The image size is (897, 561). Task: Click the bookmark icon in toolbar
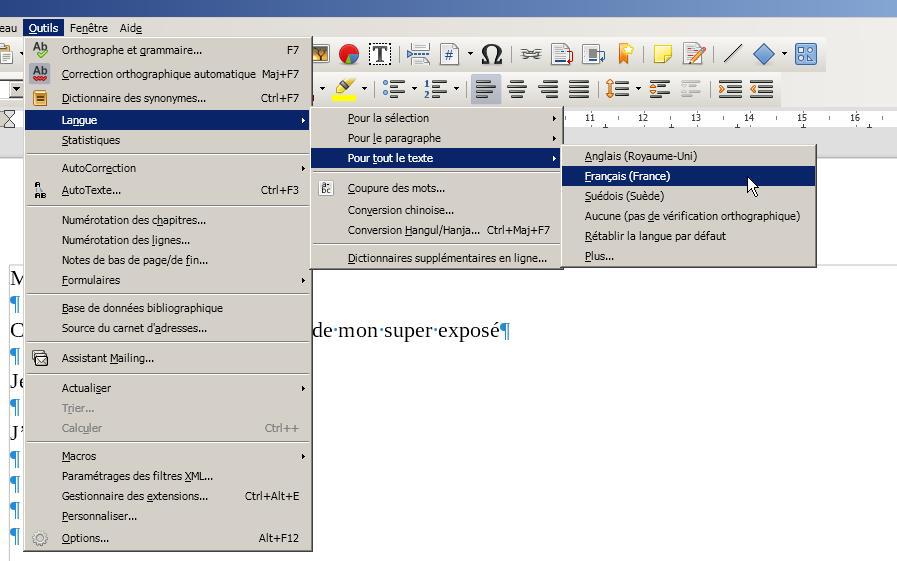point(625,54)
